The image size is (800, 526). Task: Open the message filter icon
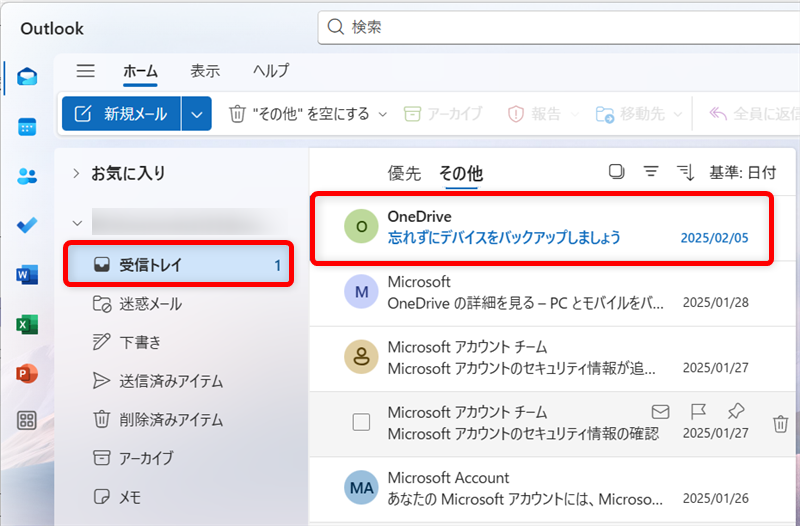pos(651,172)
